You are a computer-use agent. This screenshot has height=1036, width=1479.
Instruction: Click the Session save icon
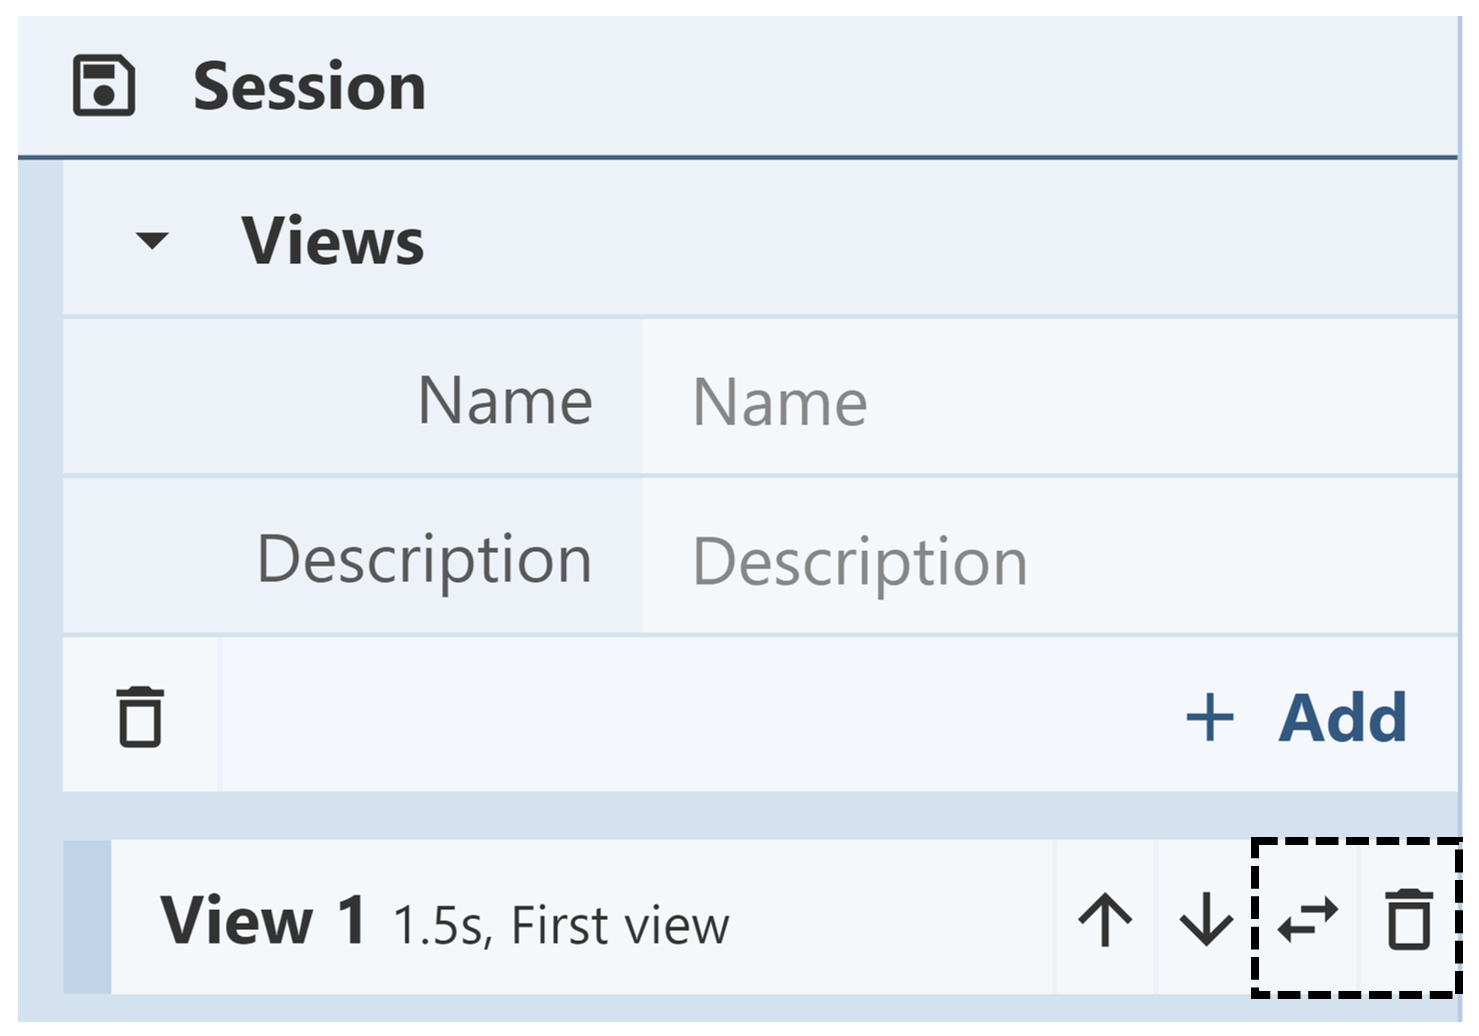pos(103,86)
